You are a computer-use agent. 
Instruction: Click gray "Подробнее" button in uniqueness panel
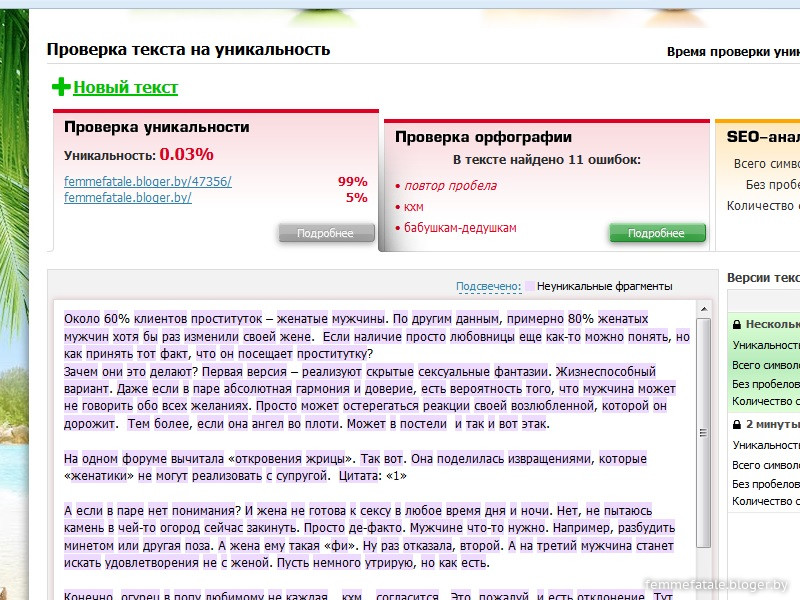pyautogui.click(x=326, y=233)
